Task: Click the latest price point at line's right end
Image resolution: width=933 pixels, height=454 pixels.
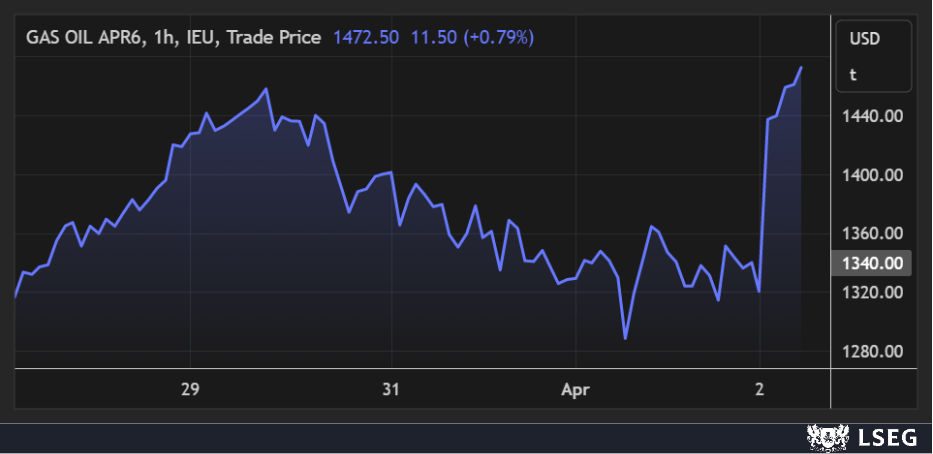Action: [x=802, y=68]
